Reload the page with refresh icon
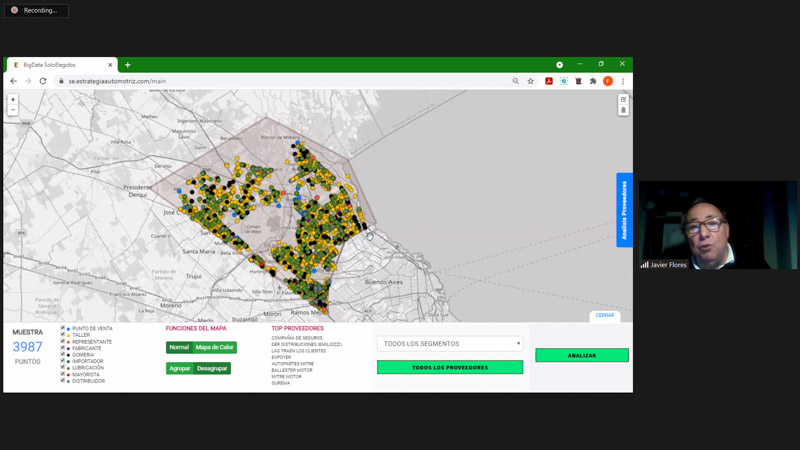 coord(43,81)
